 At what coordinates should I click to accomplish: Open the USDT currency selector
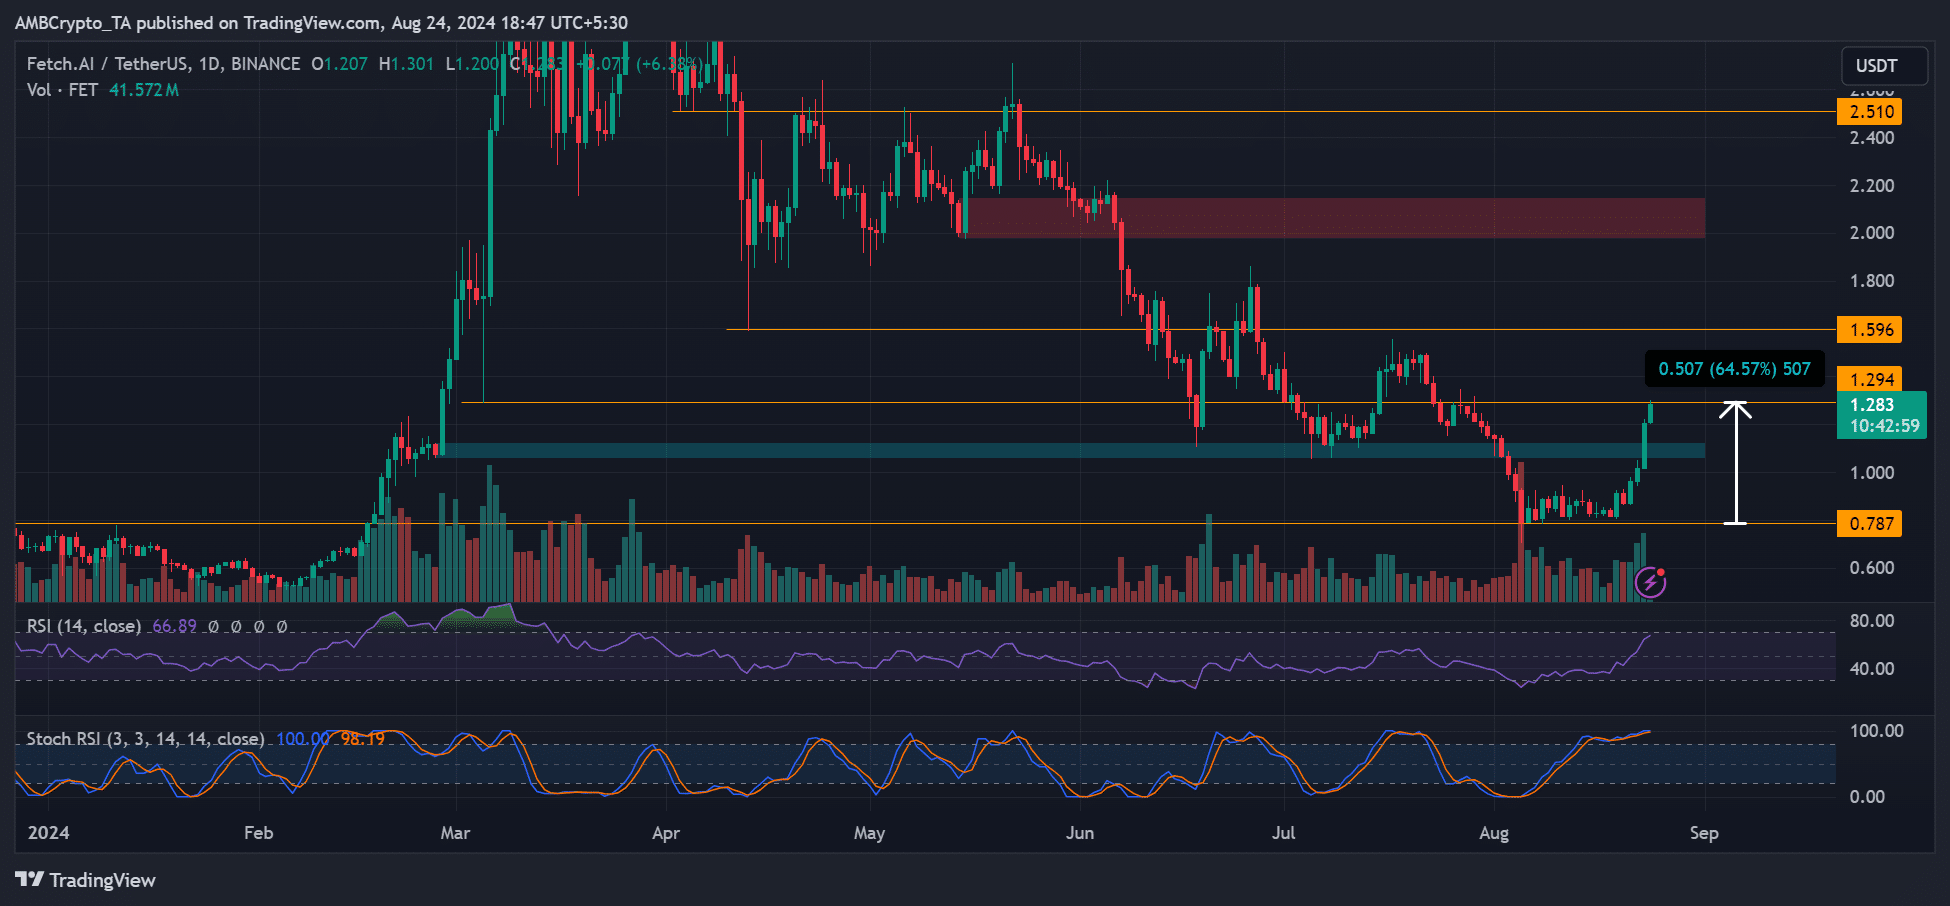(1884, 66)
